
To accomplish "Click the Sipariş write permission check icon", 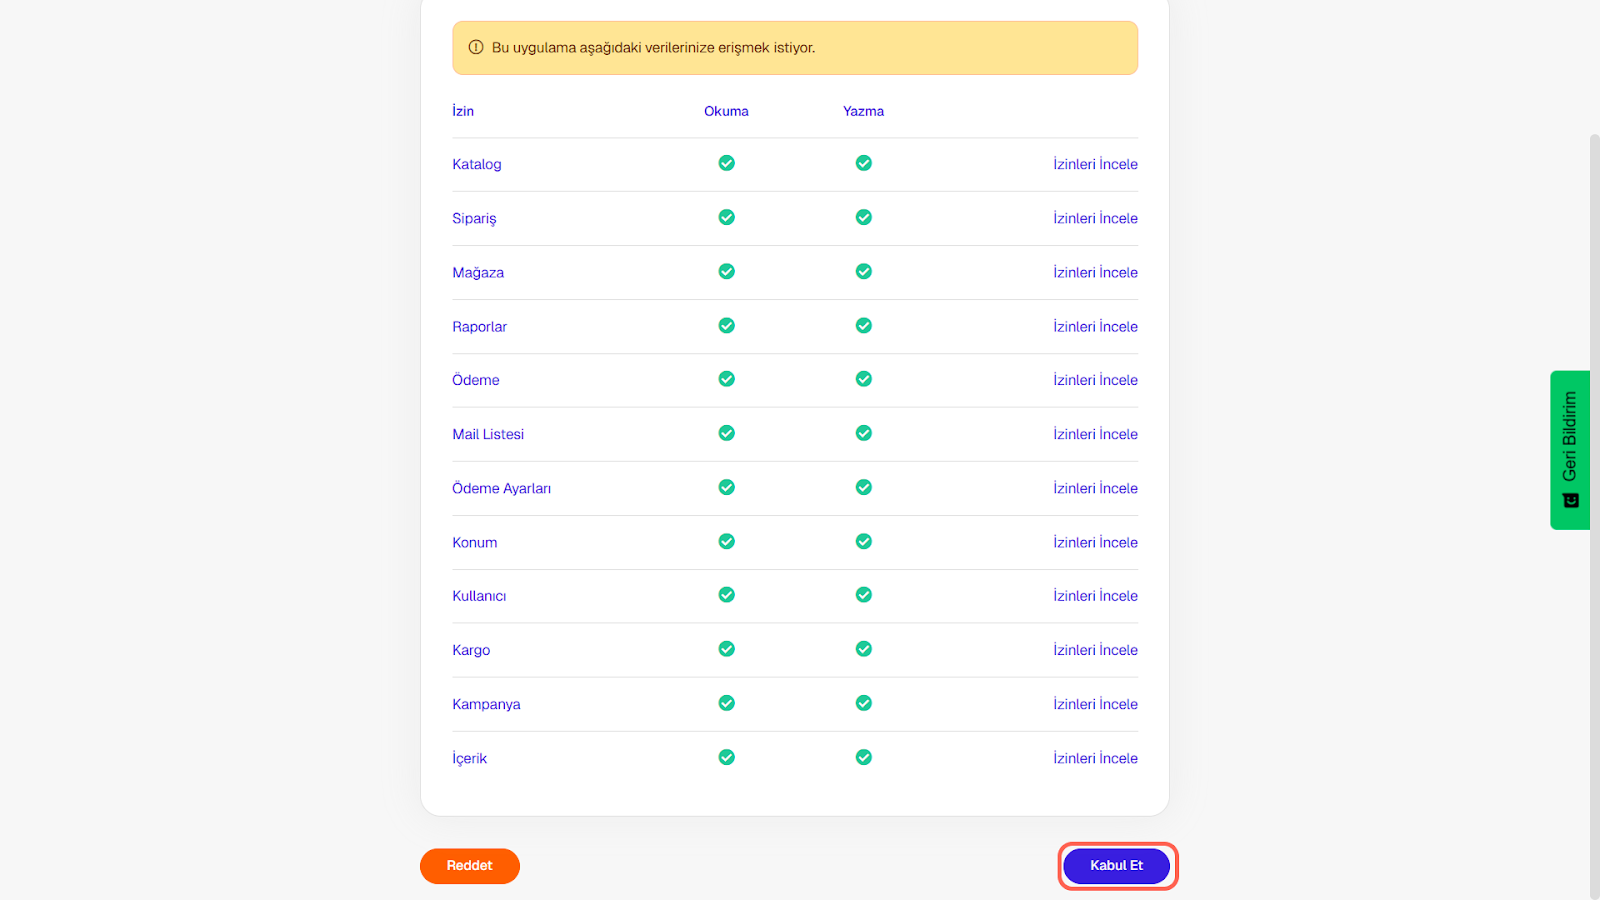I will tap(864, 217).
